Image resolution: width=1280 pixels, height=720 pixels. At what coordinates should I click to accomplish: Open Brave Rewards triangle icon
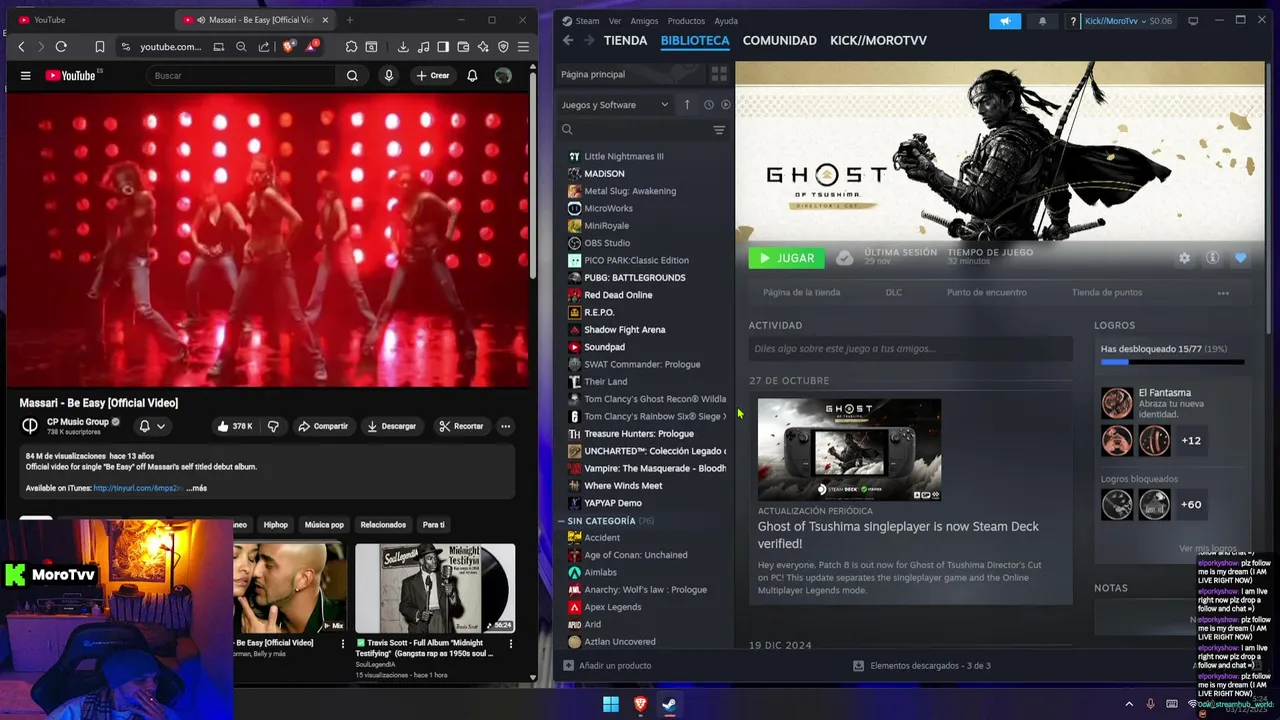tap(311, 47)
